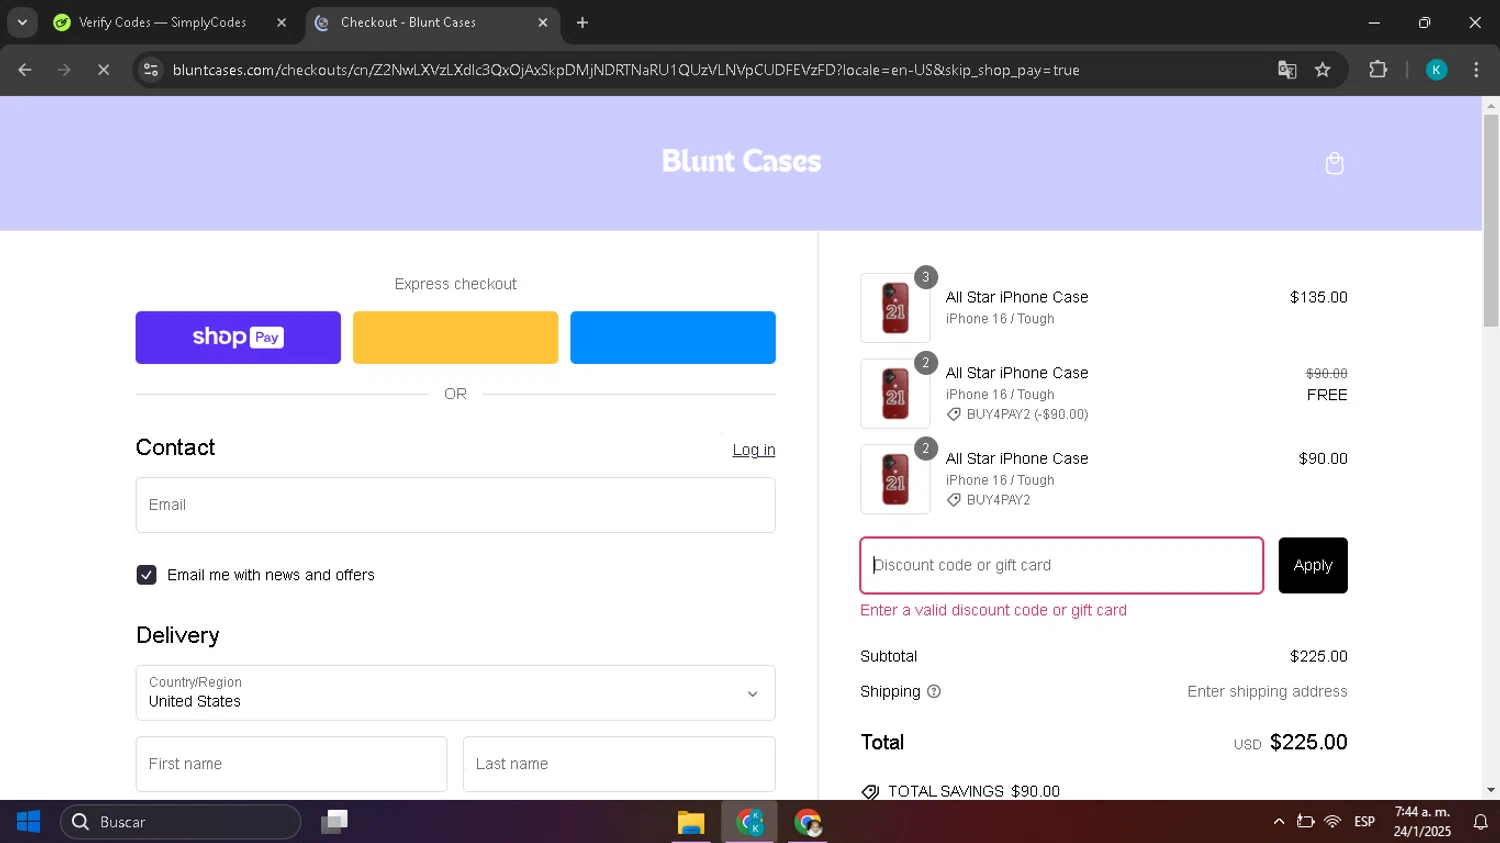Click the Shipping info question mark icon

tap(934, 691)
